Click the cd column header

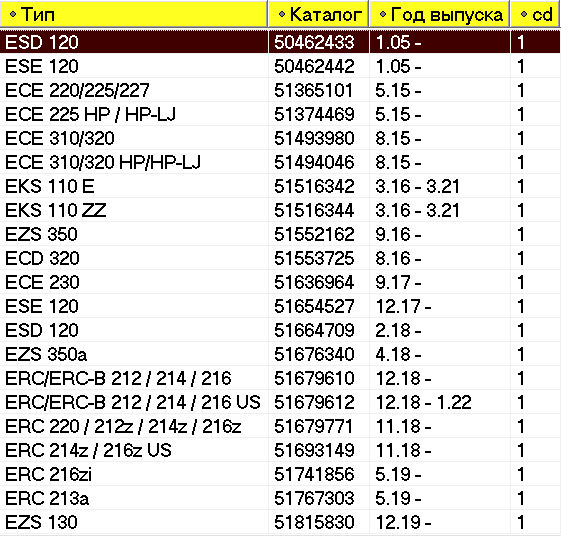(x=535, y=14)
